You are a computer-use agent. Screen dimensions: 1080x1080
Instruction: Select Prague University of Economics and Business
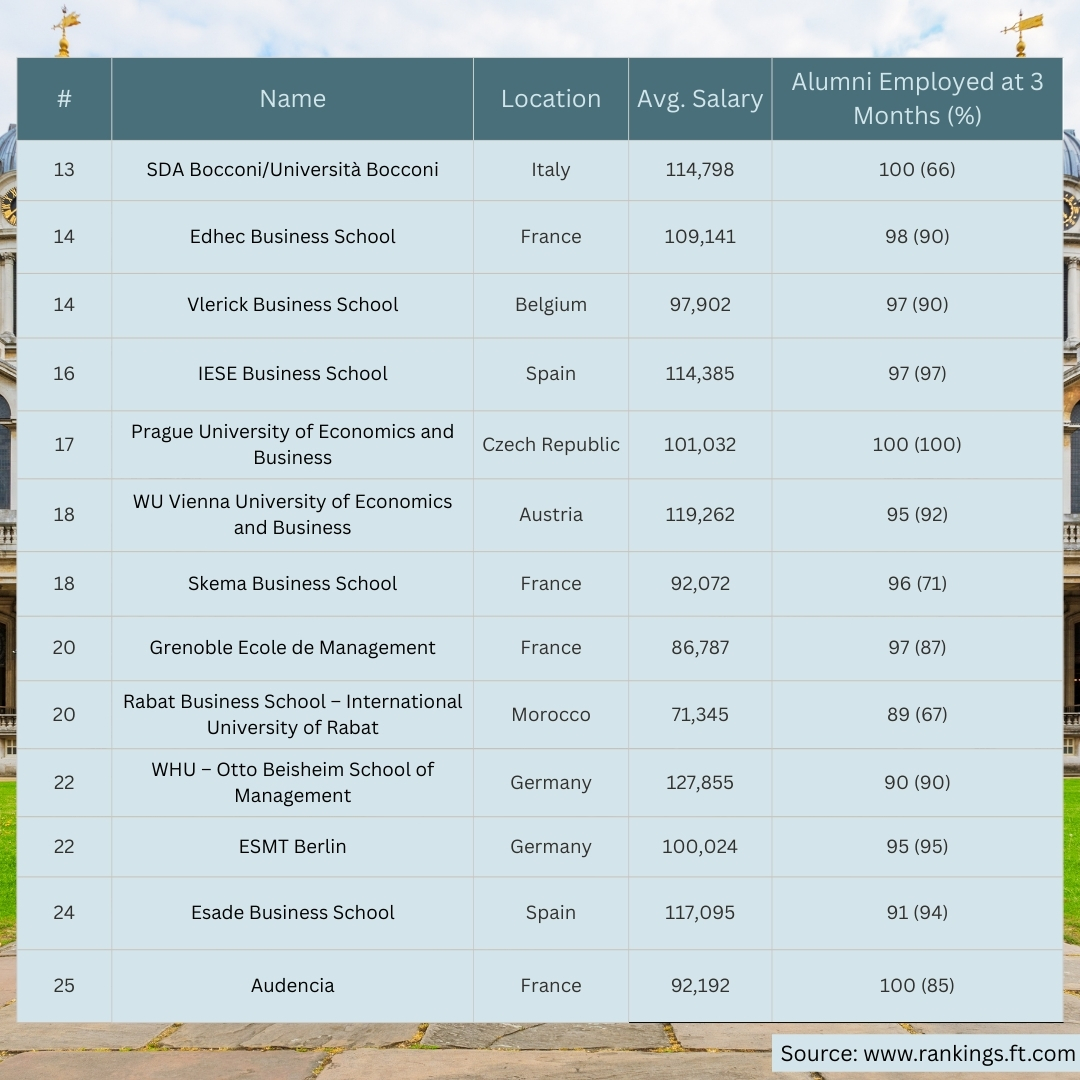pos(293,444)
